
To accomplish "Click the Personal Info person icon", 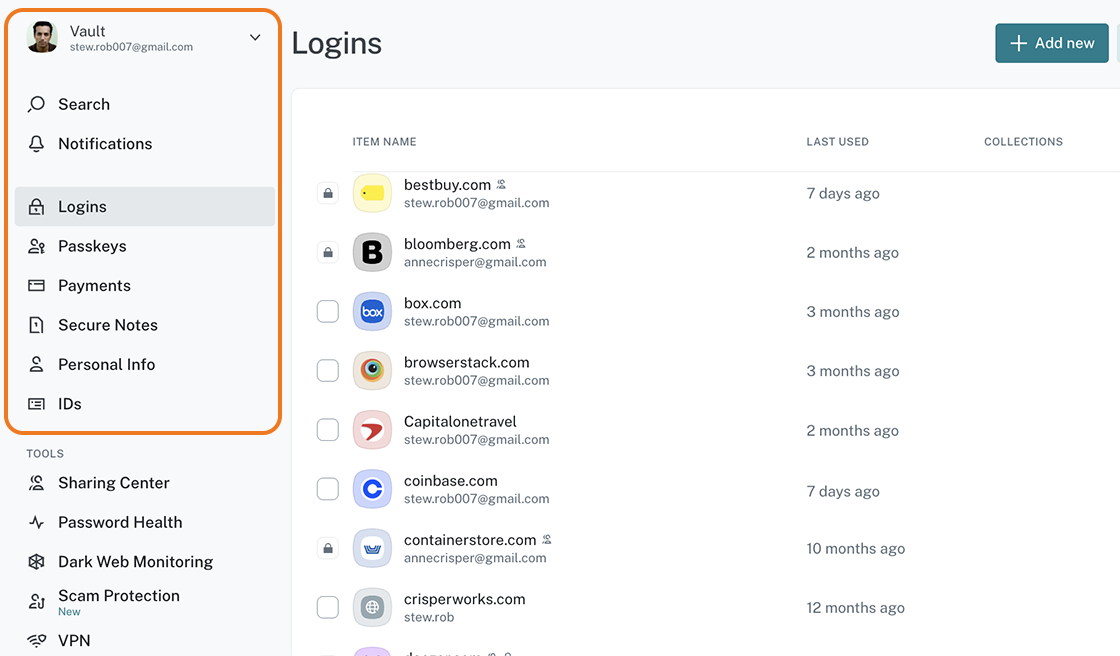I will coord(36,364).
